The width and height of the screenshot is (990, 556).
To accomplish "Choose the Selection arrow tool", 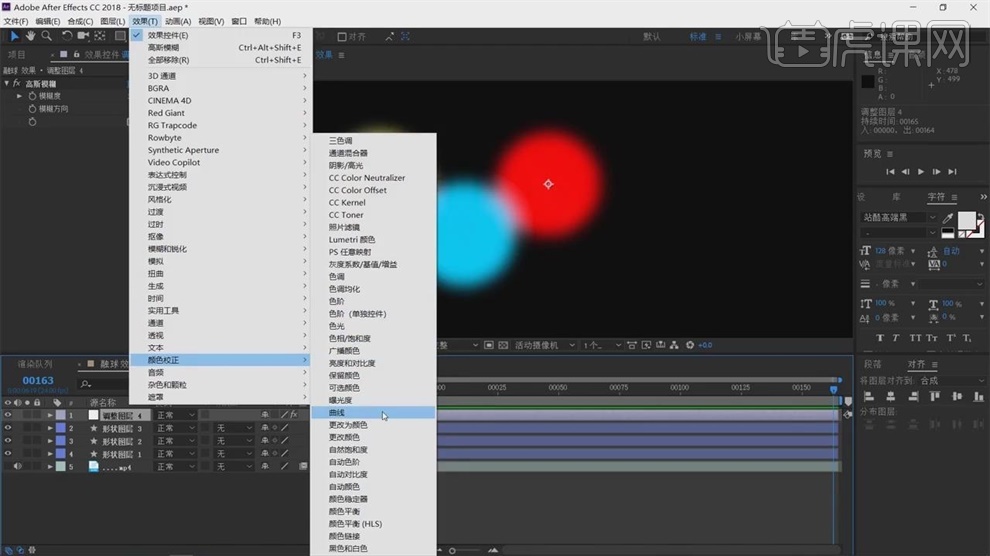I will click(x=15, y=36).
